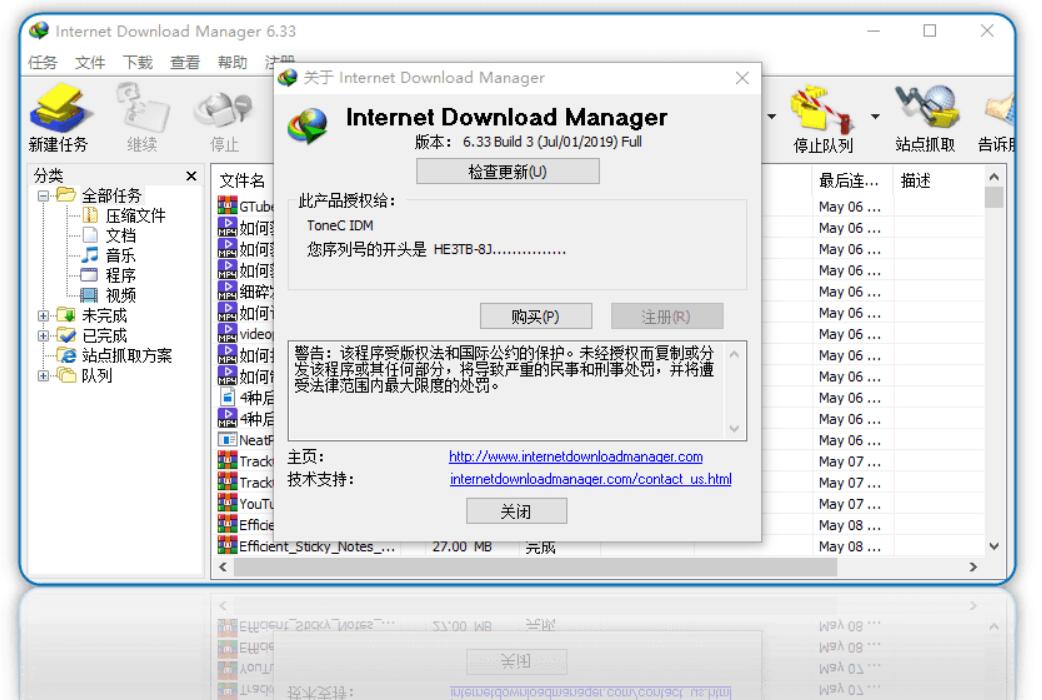Select the 音乐 category
This screenshot has height=700, width=1042.
click(x=120, y=255)
